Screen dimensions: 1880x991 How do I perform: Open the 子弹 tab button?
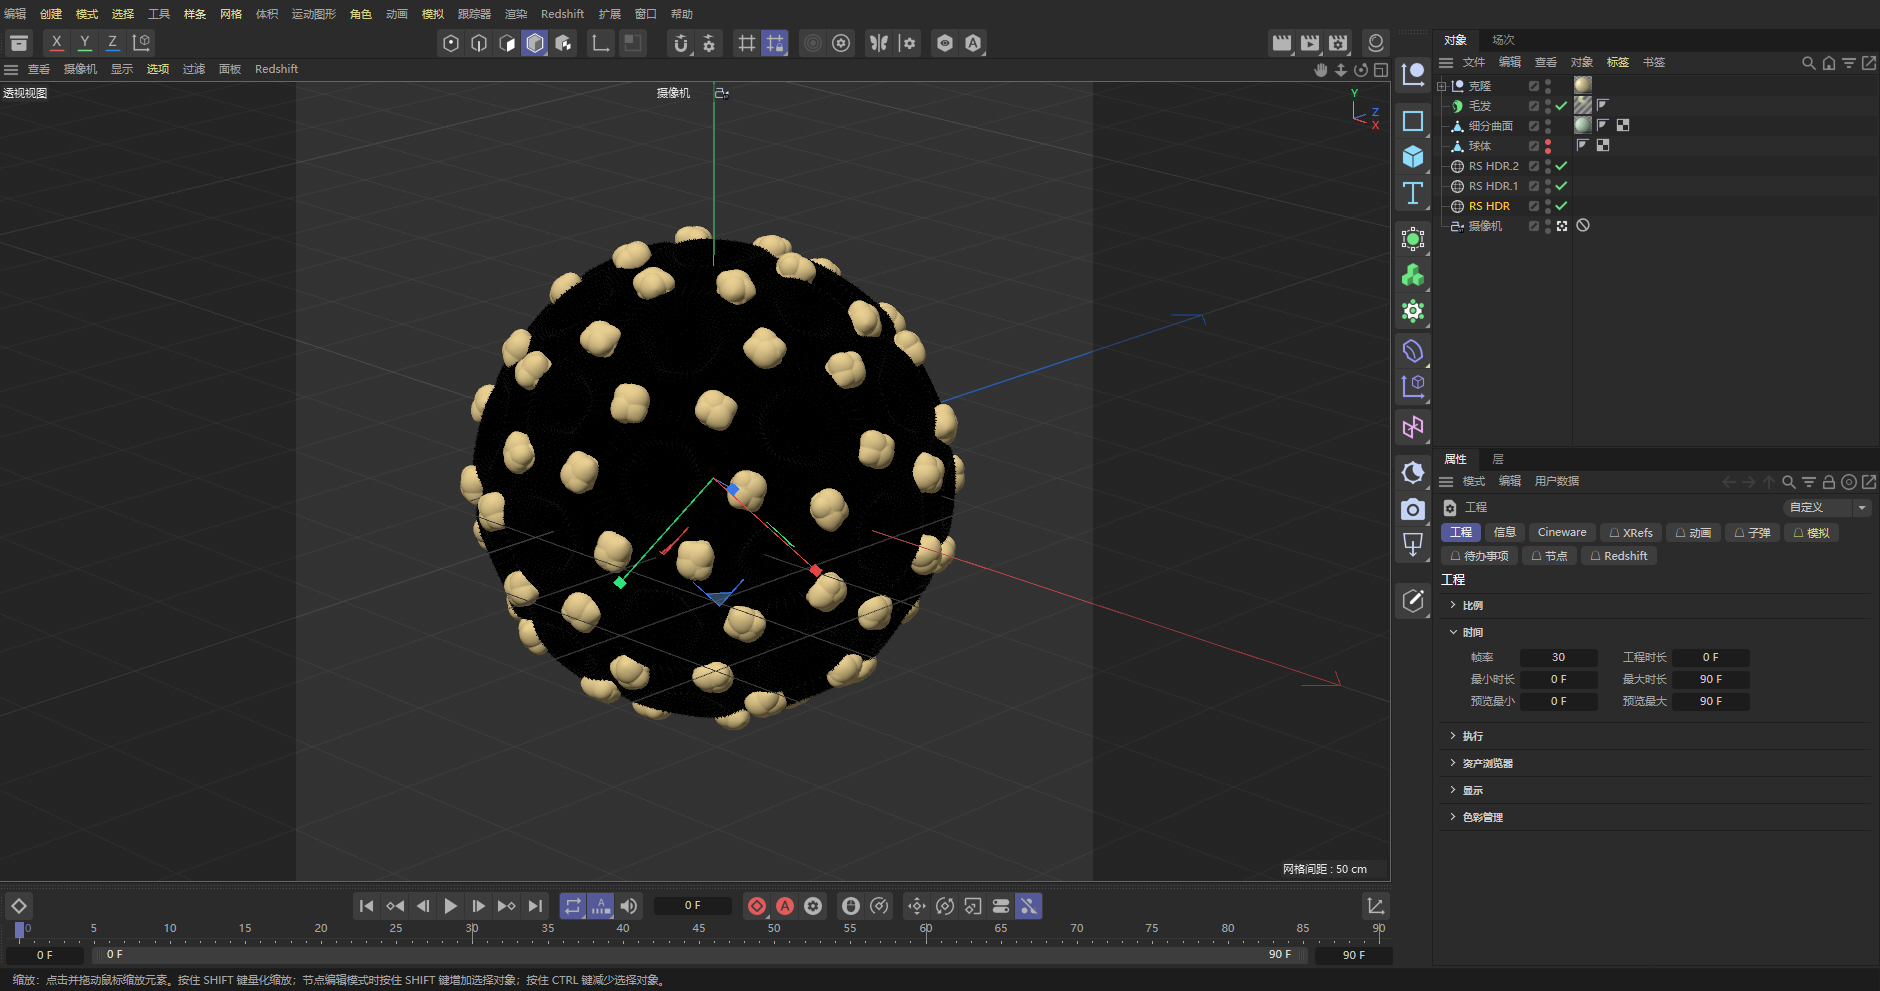pos(1752,533)
